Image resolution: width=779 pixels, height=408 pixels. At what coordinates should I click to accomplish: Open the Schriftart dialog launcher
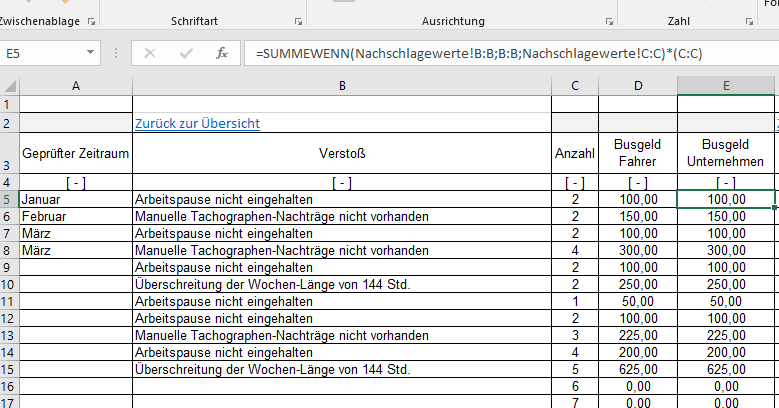(298, 21)
